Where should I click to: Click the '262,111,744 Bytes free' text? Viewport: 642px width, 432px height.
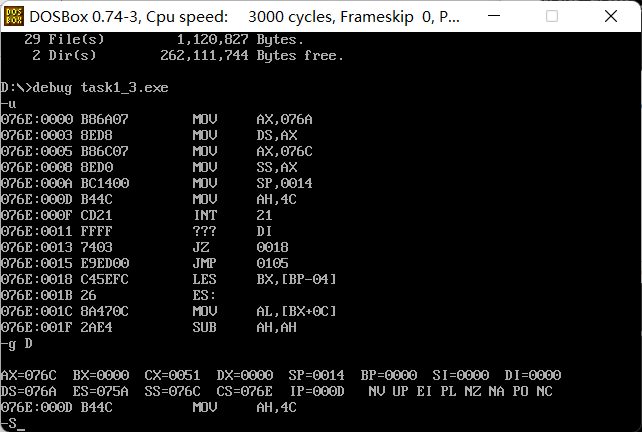pos(251,55)
